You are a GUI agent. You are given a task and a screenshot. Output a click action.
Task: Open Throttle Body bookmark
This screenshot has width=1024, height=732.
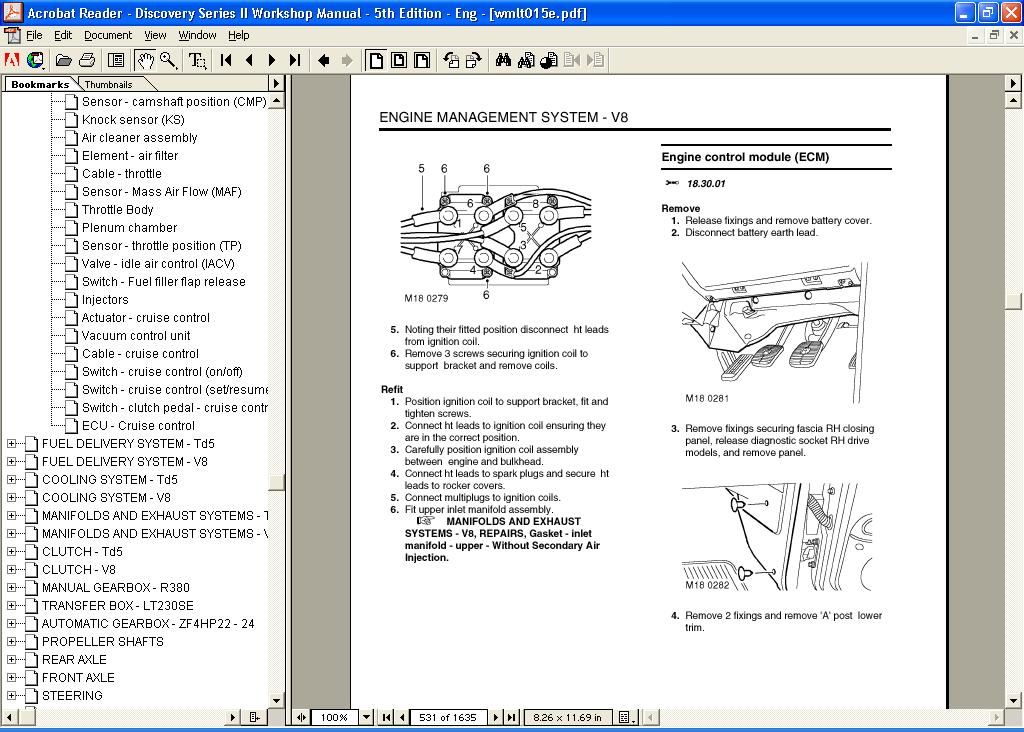pos(118,210)
